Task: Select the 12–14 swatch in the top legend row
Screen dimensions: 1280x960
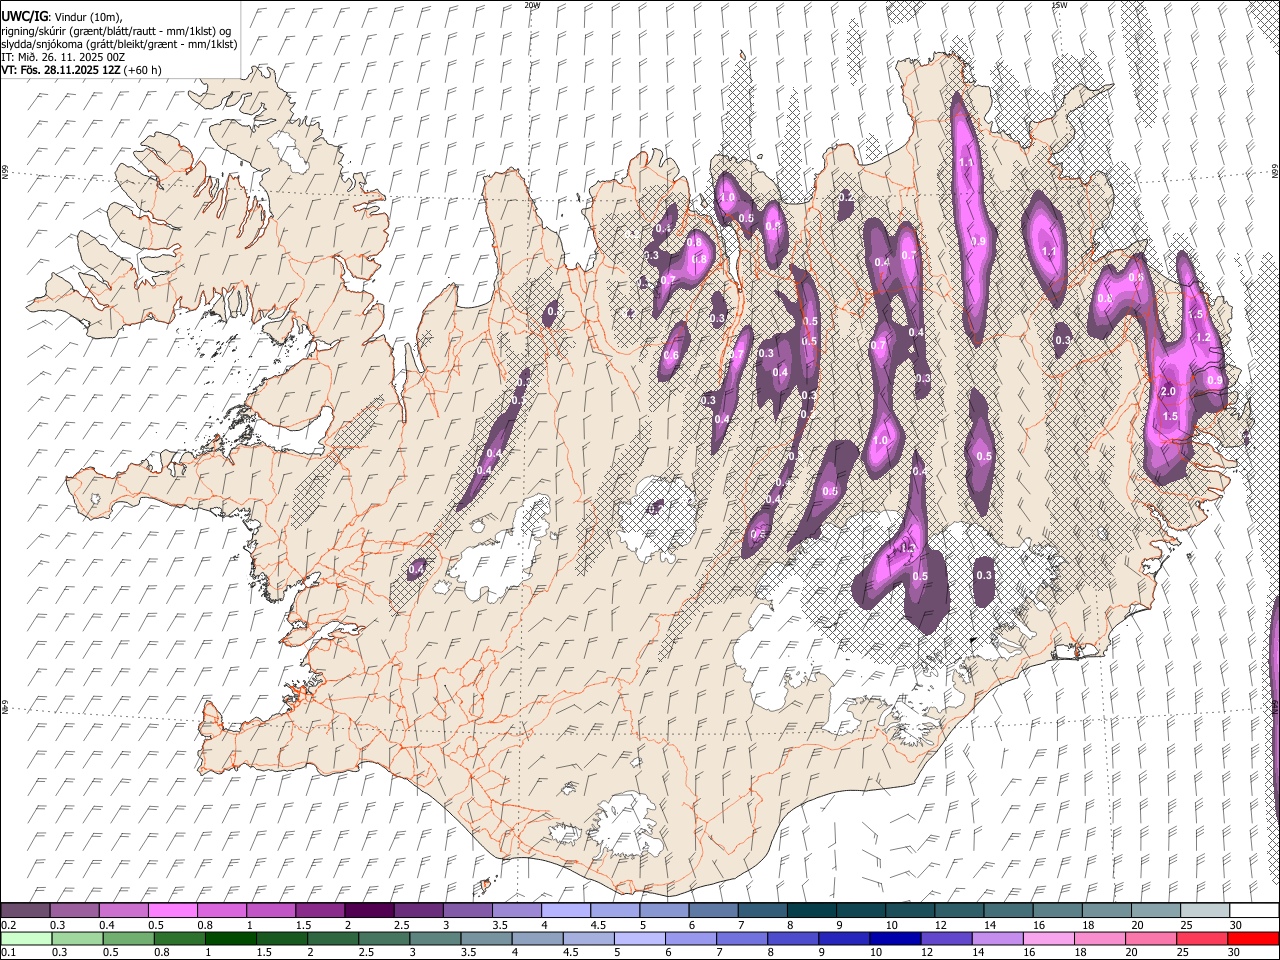Action: [959, 910]
